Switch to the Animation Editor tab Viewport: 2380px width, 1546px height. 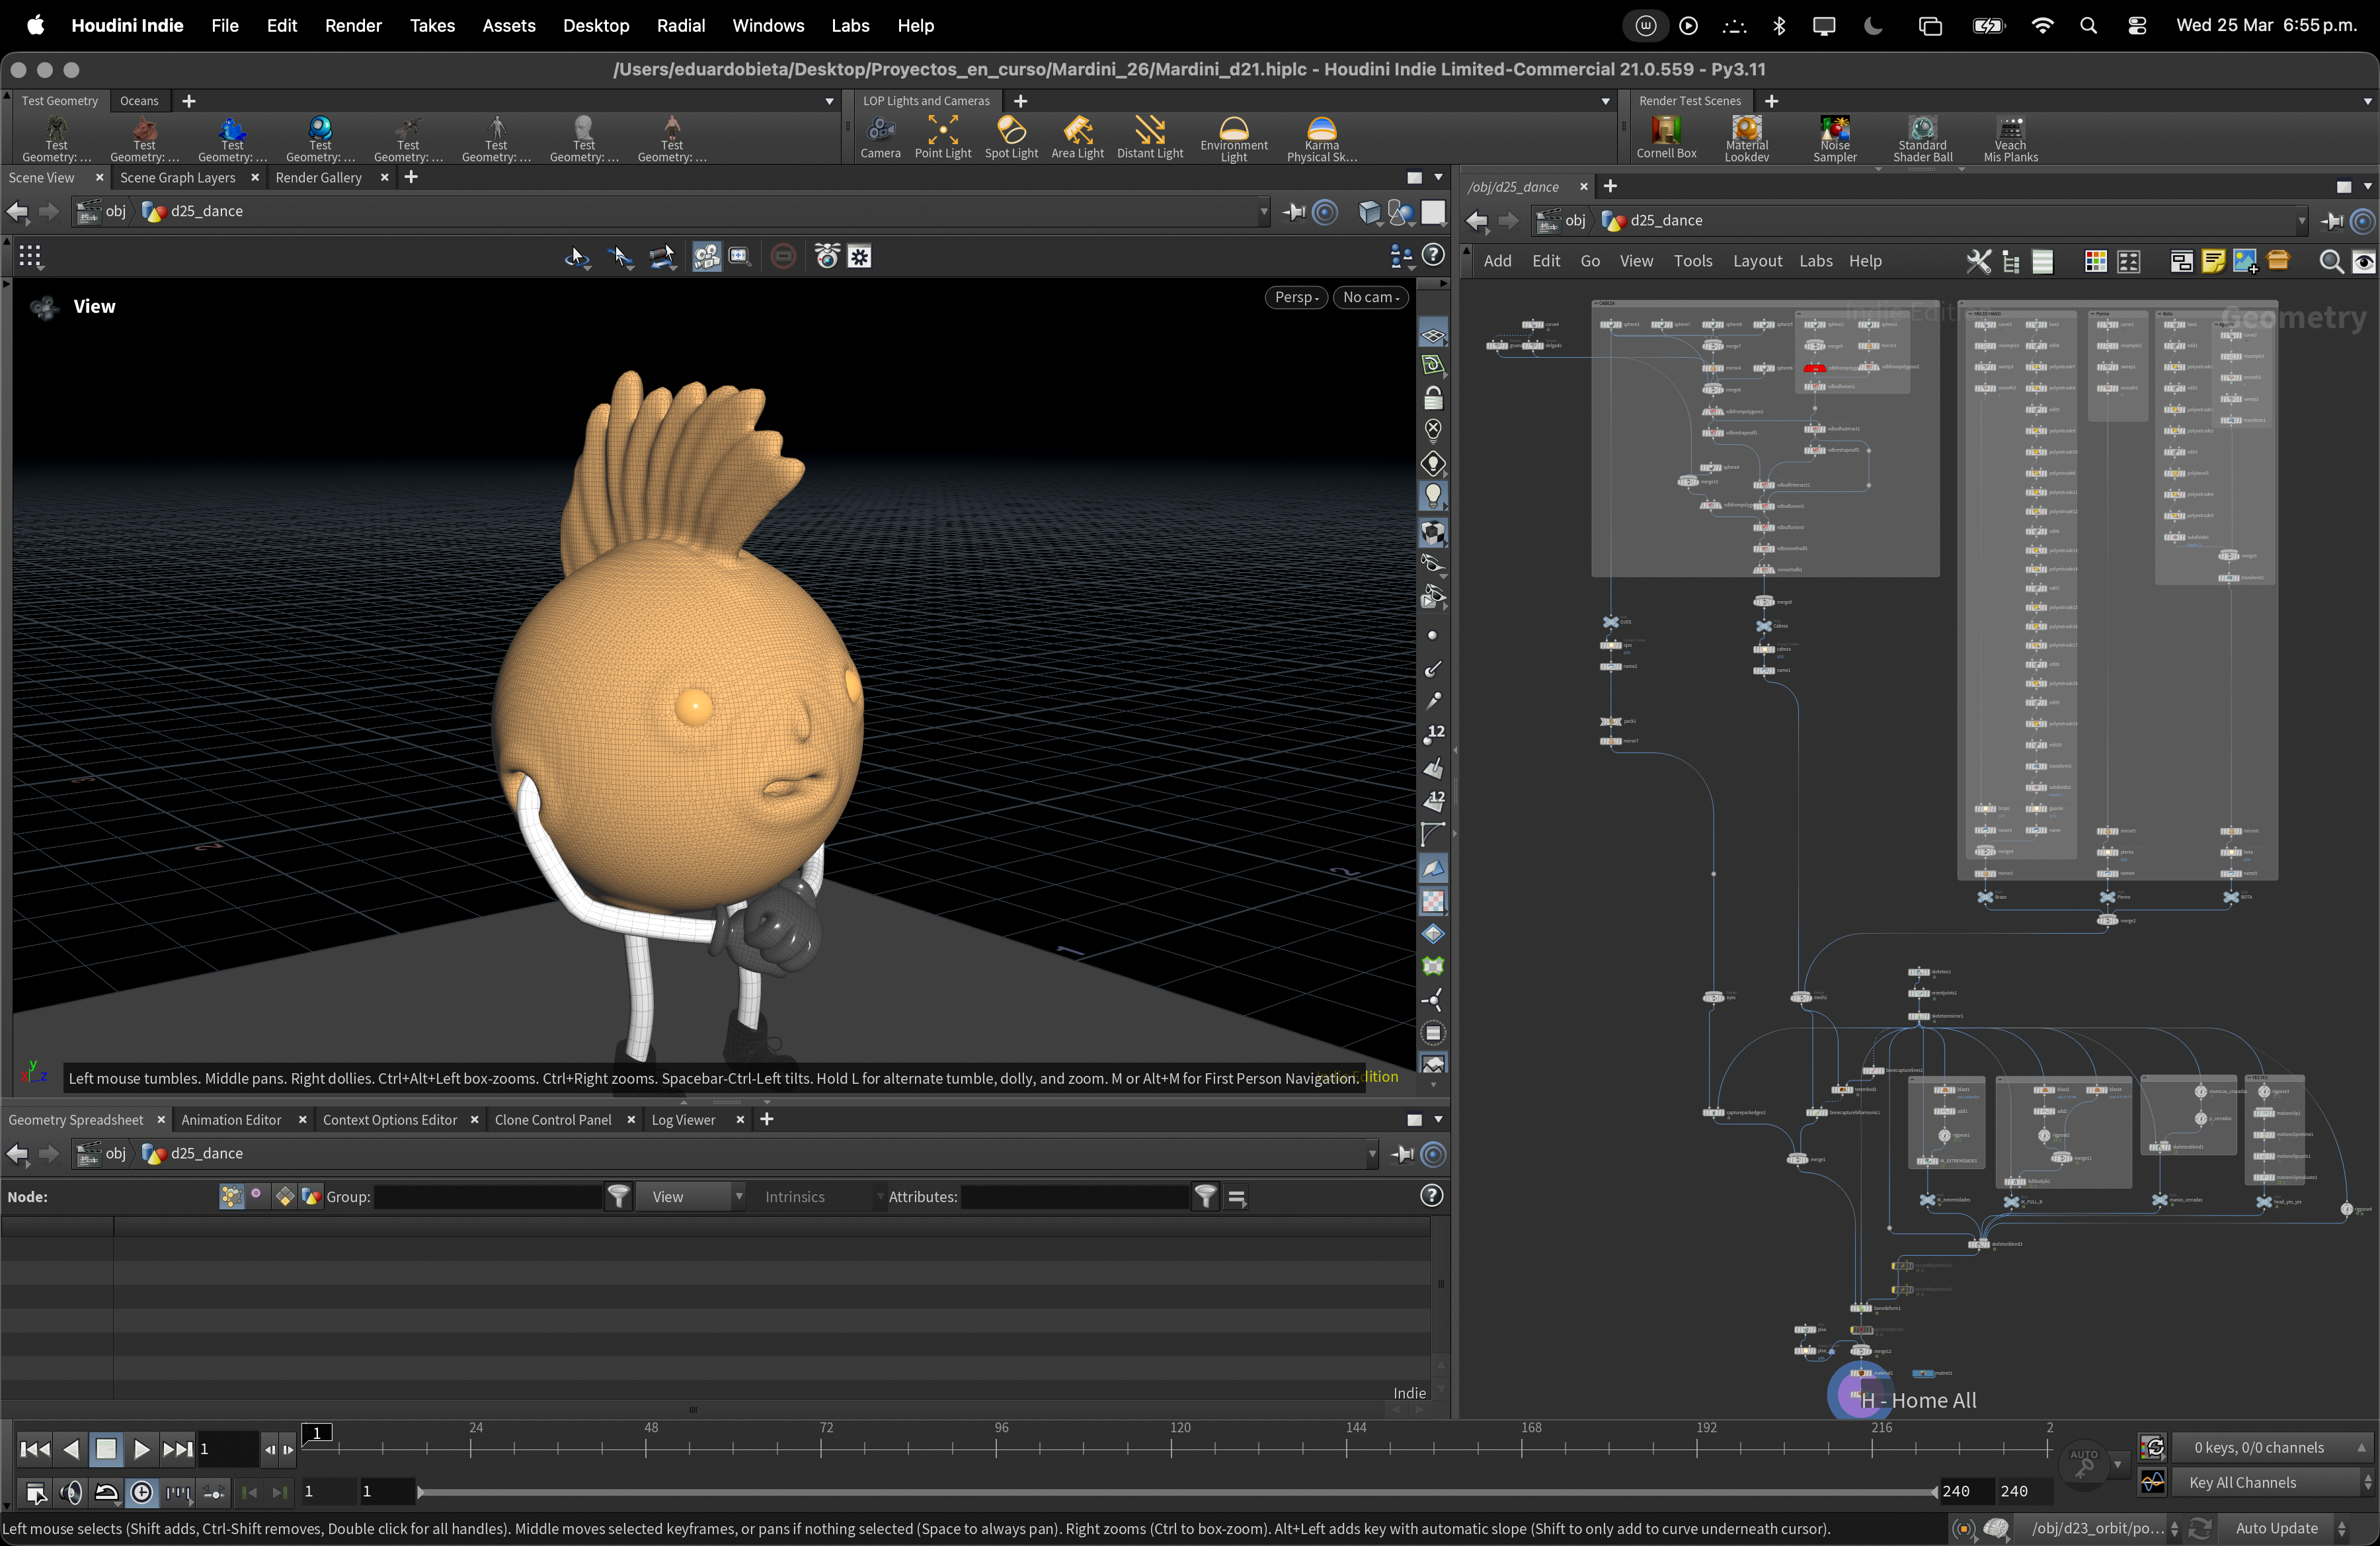tap(231, 1120)
